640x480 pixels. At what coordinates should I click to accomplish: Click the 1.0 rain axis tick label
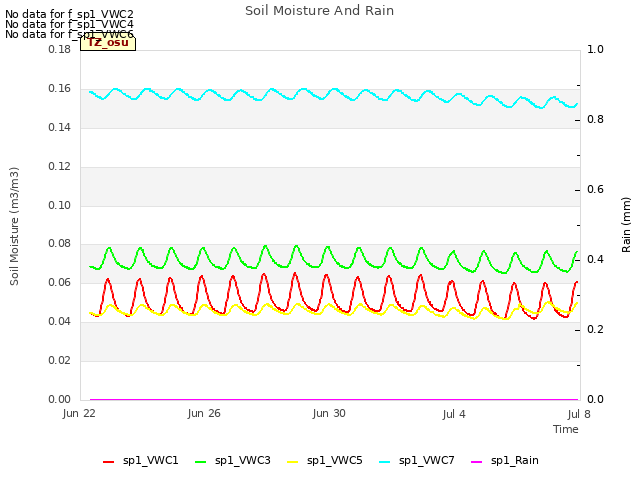coord(595,49)
